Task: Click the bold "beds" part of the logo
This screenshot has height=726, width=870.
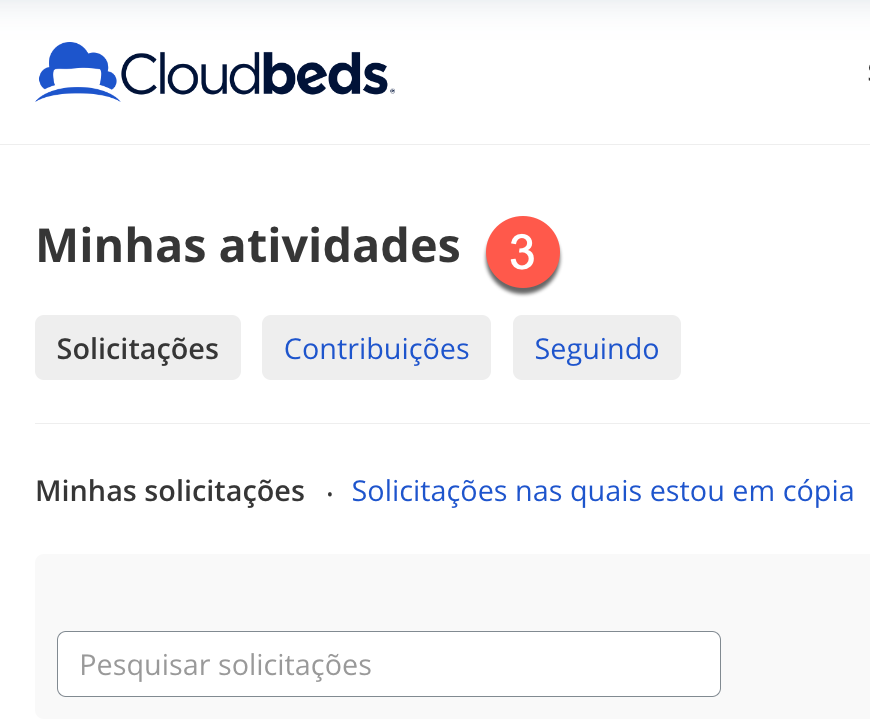Action: pyautogui.click(x=326, y=74)
